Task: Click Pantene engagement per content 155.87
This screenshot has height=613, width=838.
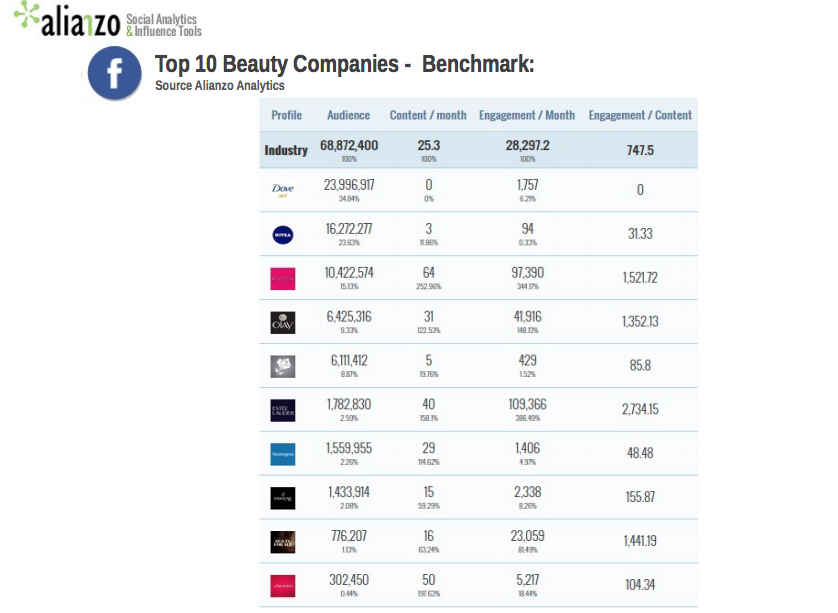Action: click(x=640, y=496)
